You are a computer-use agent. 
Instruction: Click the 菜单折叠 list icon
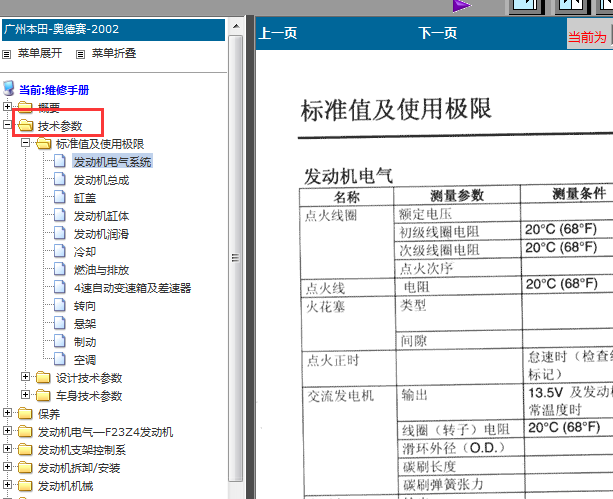(80, 54)
